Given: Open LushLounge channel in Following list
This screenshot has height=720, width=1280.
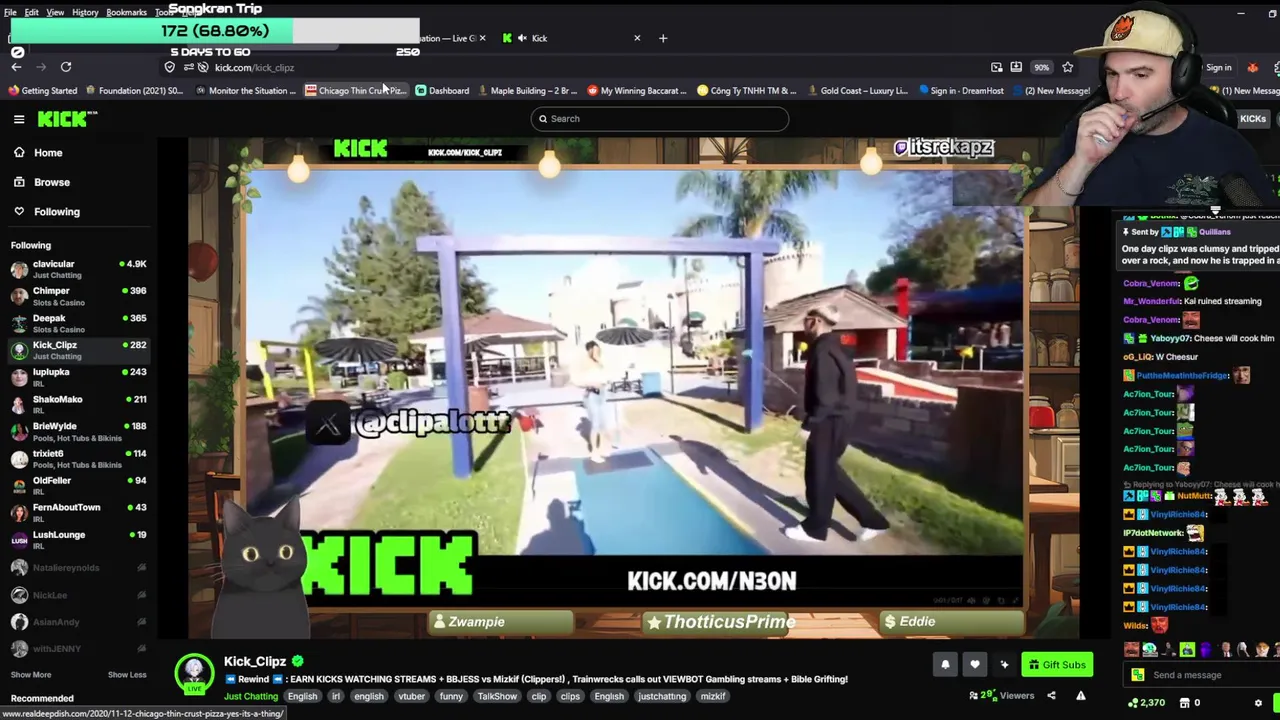Looking at the screenshot, I should click(x=78, y=539).
